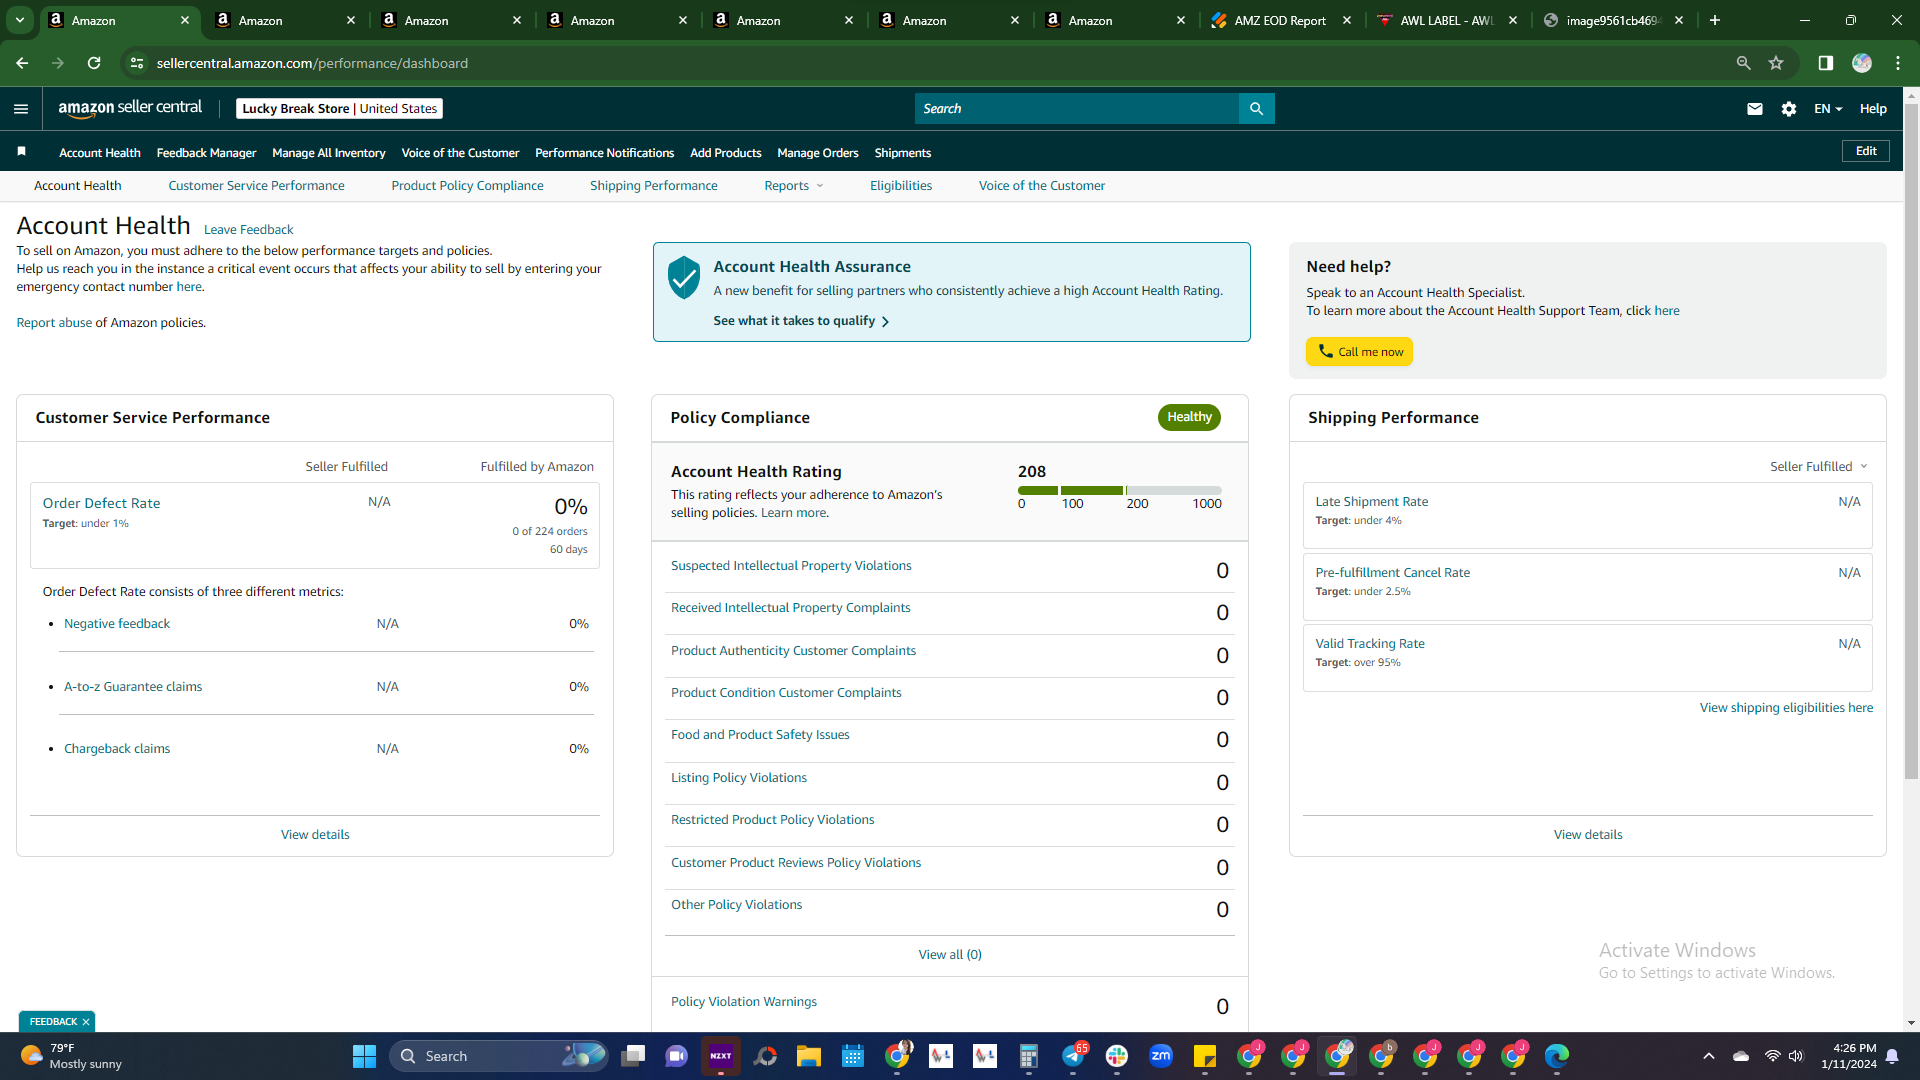Reload the page with refresh icon
This screenshot has height=1080, width=1920.
(x=94, y=63)
